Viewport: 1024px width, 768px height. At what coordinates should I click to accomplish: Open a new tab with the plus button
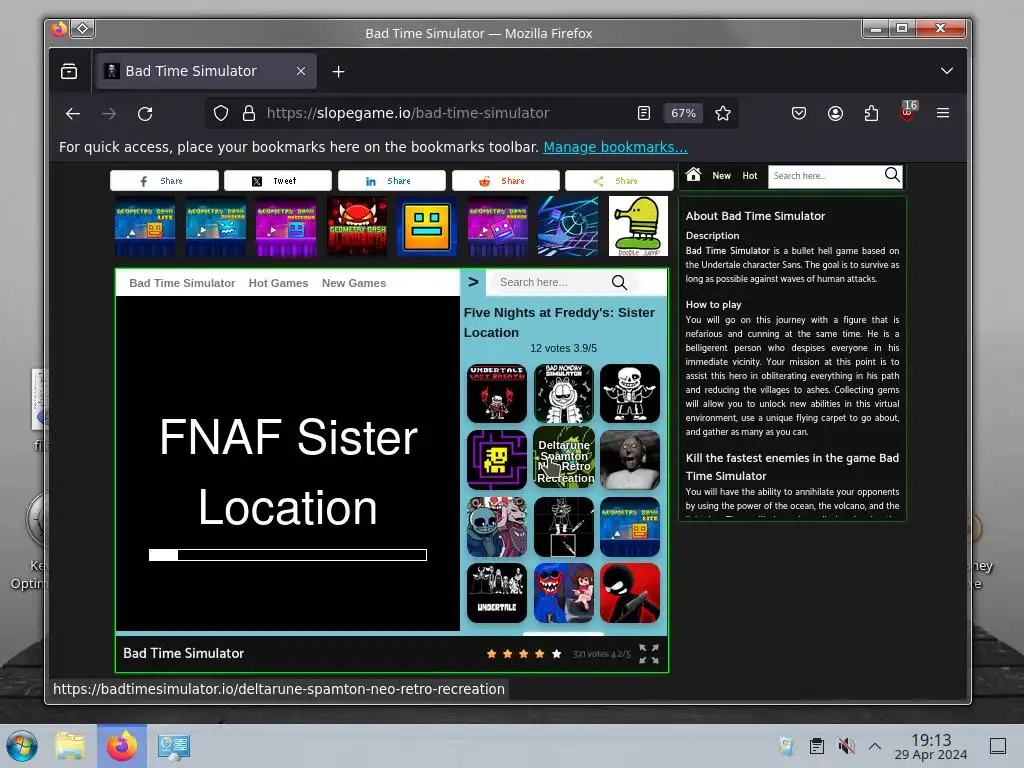(x=338, y=72)
